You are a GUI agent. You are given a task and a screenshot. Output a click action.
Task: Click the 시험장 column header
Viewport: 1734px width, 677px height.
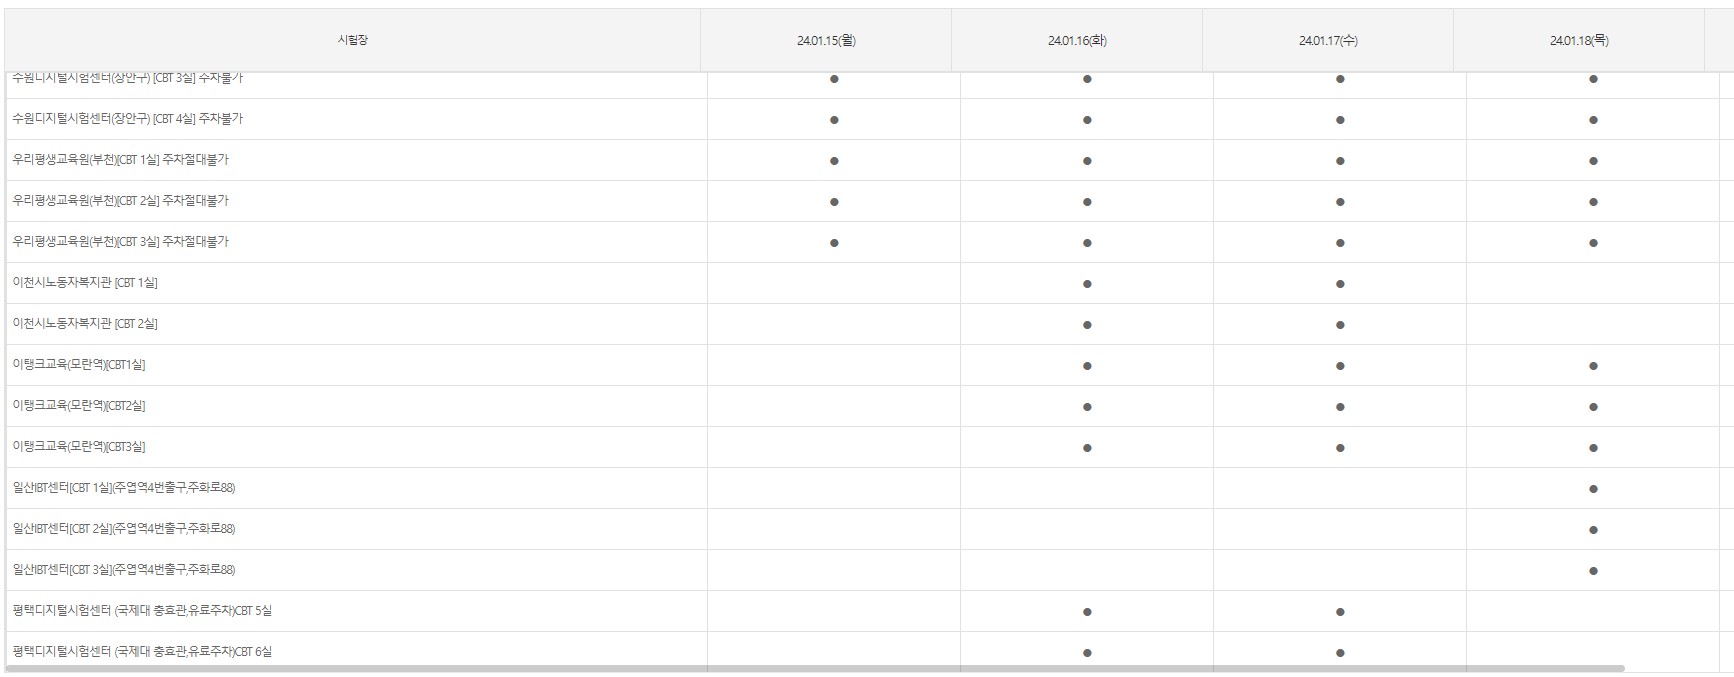pos(352,40)
